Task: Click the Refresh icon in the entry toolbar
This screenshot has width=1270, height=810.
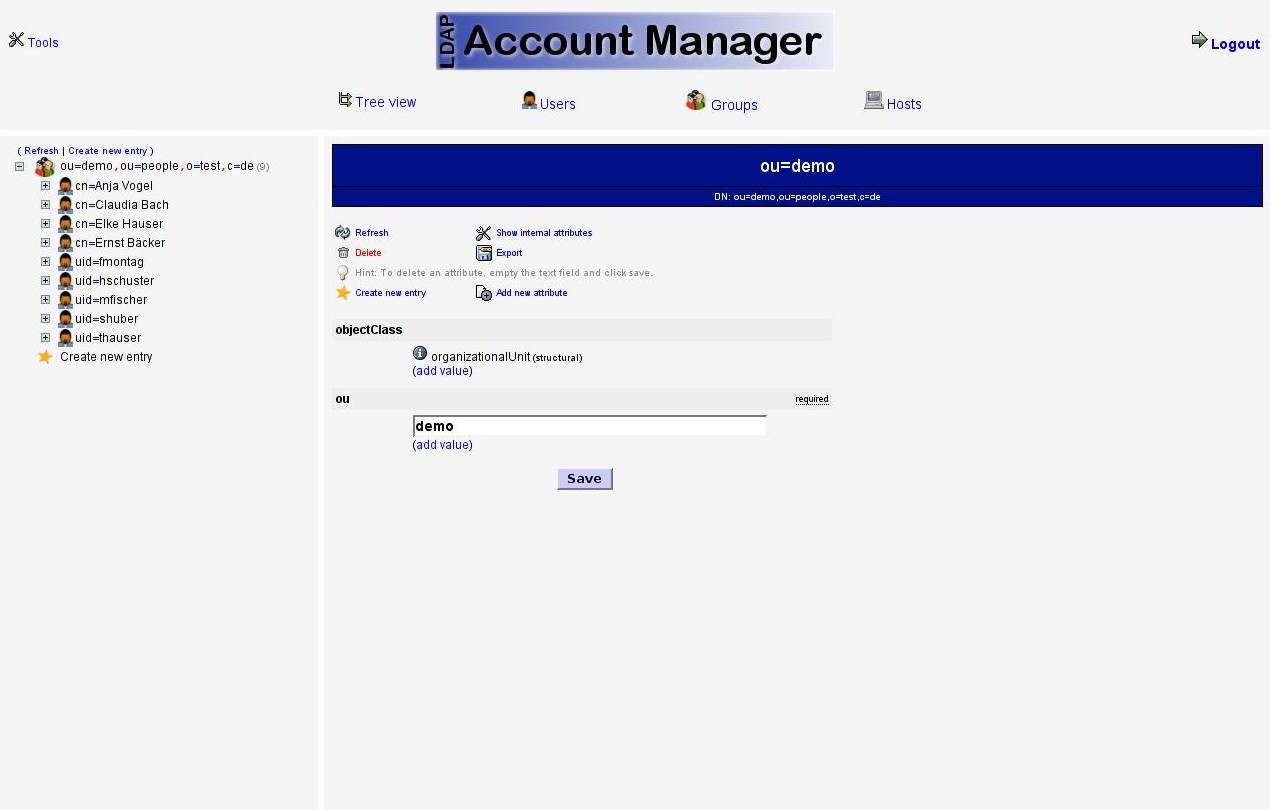Action: coord(343,233)
